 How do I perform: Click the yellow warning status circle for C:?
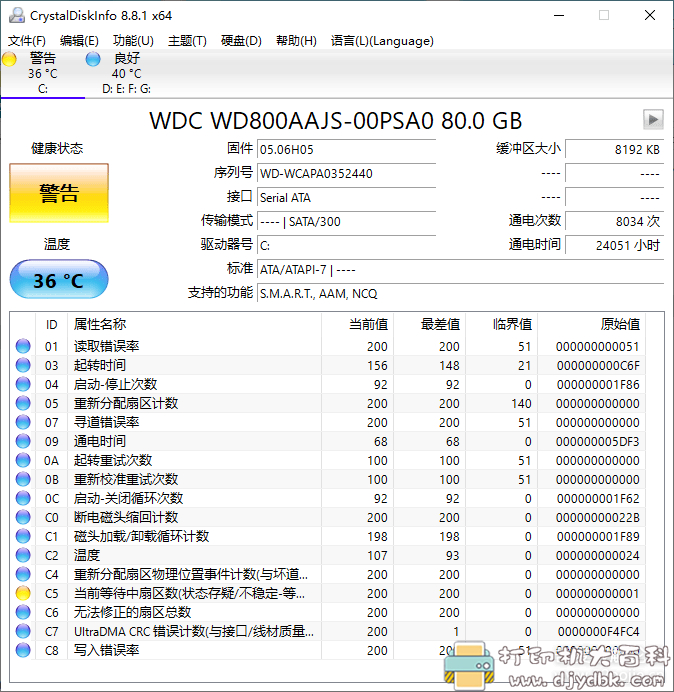[9, 59]
